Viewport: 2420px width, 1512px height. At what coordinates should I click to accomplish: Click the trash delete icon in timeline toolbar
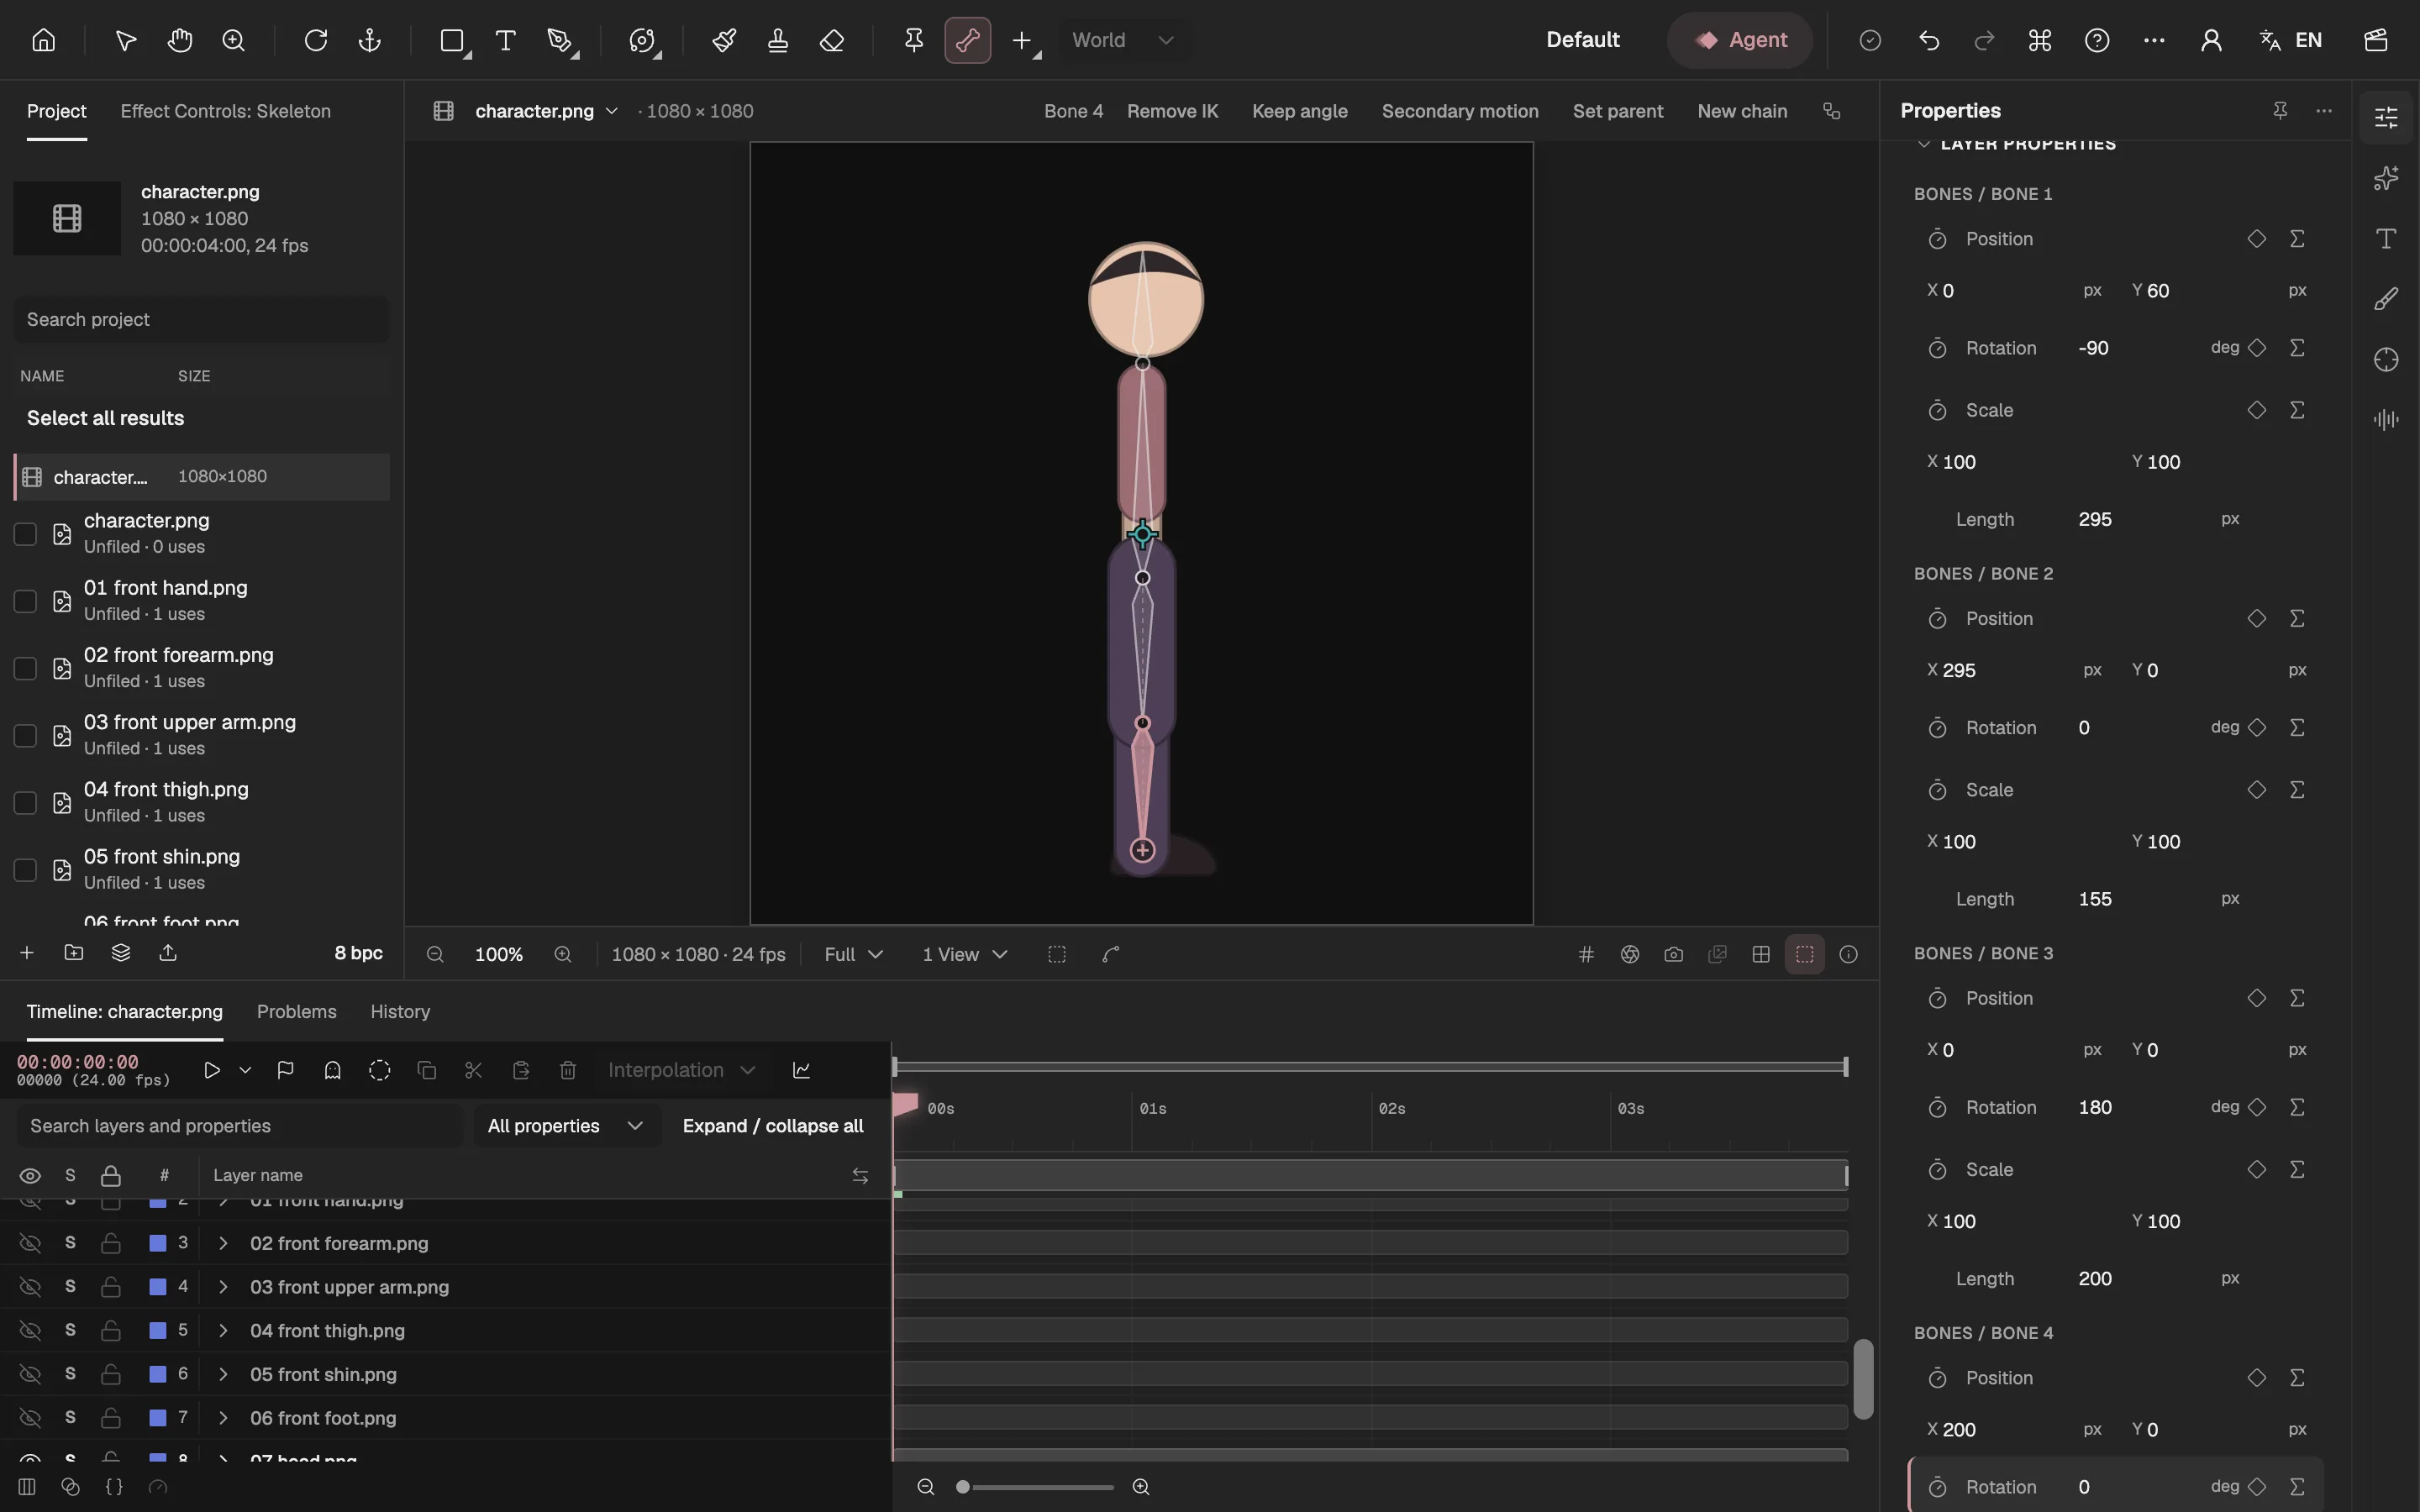568,1070
